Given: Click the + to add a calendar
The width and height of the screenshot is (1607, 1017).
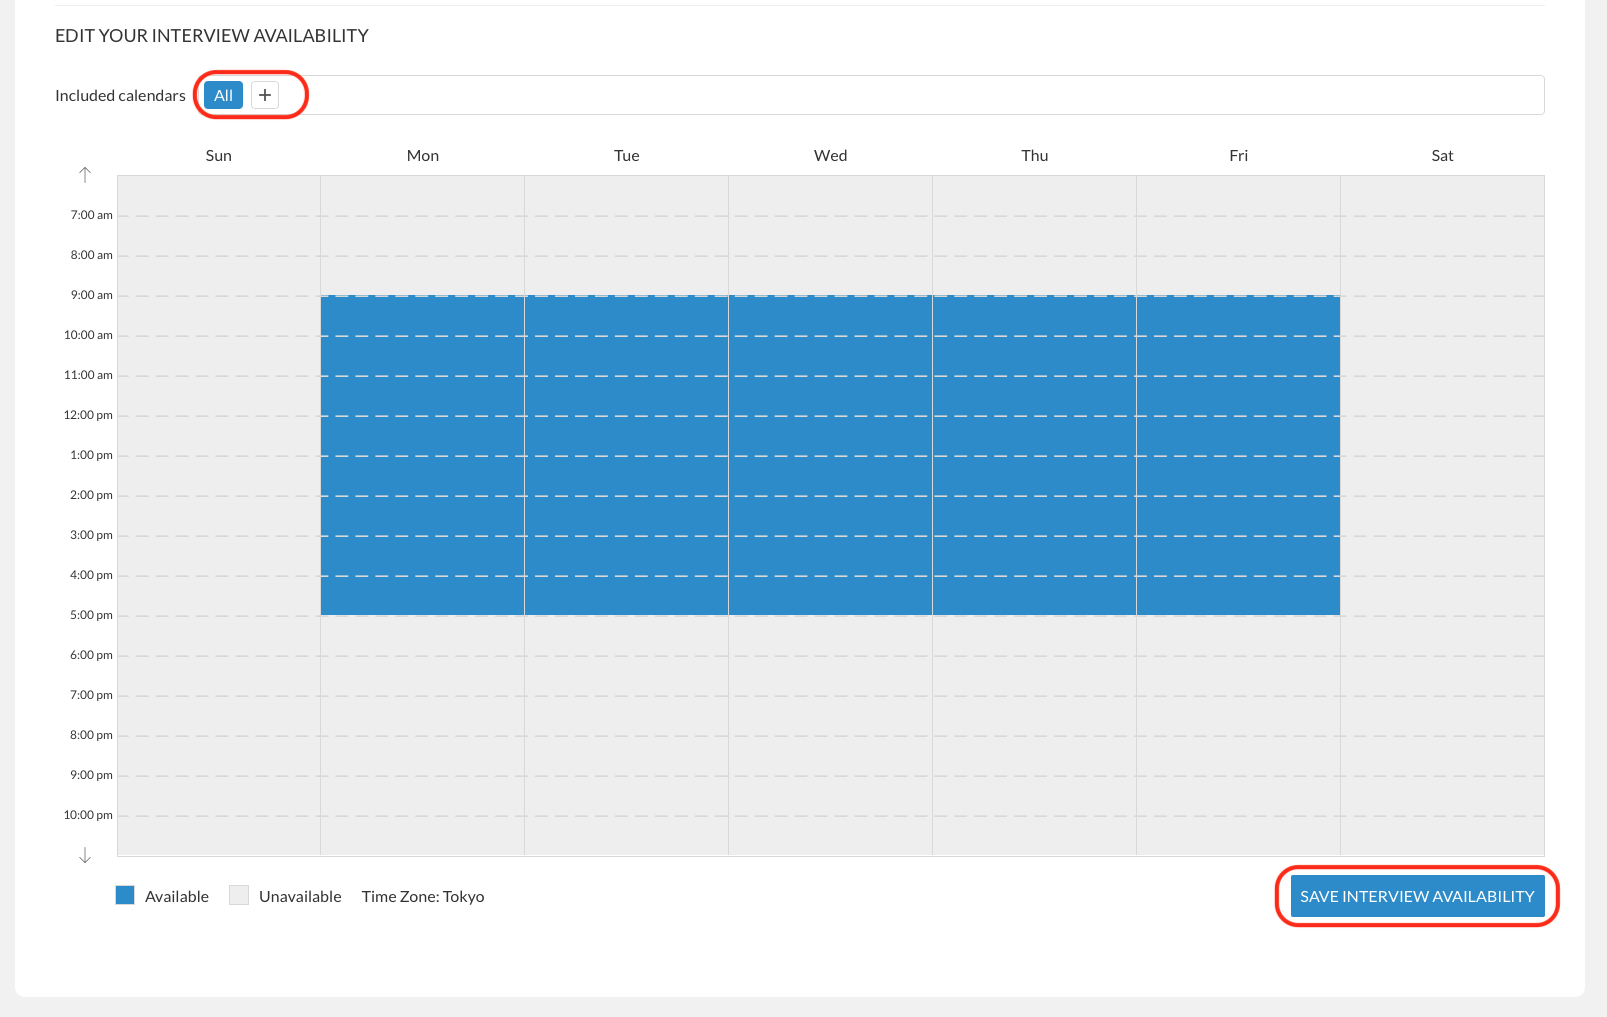Looking at the screenshot, I should [x=264, y=94].
